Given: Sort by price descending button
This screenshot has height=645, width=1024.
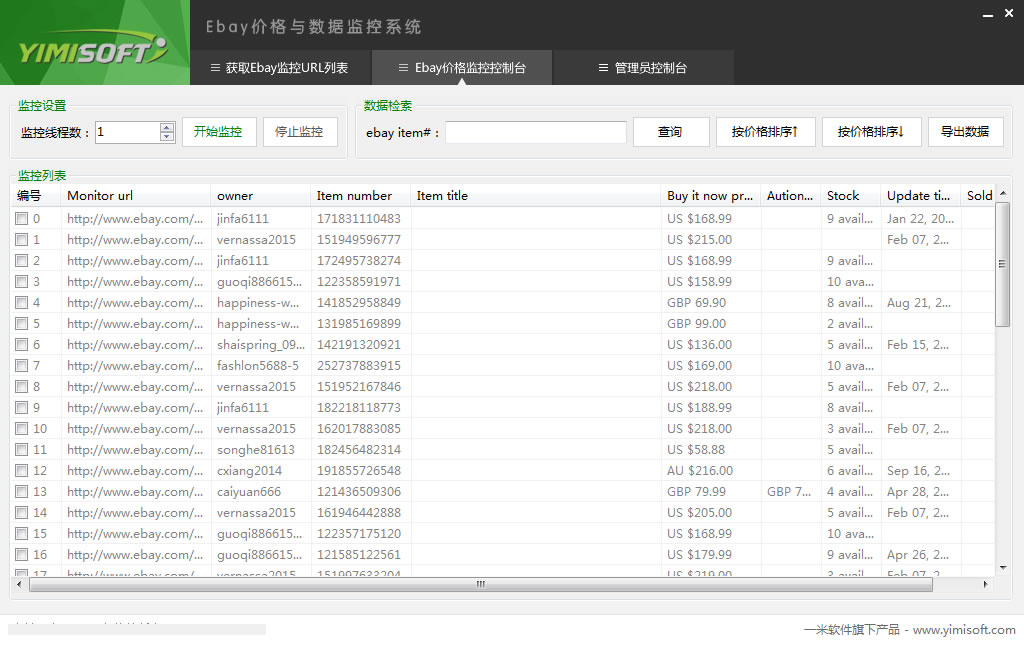Looking at the screenshot, I should click(871, 132).
